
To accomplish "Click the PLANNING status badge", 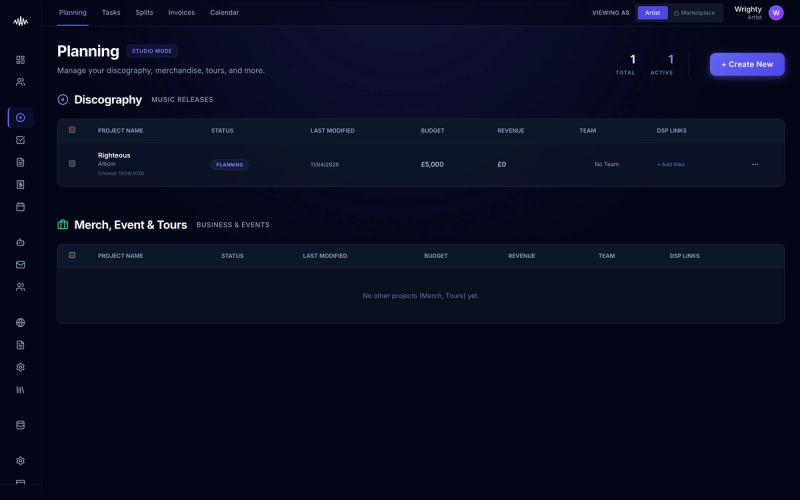I will coord(230,165).
